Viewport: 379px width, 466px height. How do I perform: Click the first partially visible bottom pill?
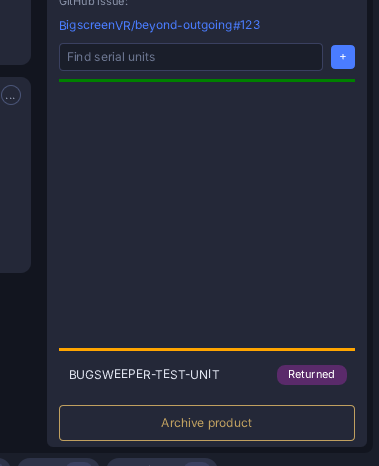click(5, 463)
